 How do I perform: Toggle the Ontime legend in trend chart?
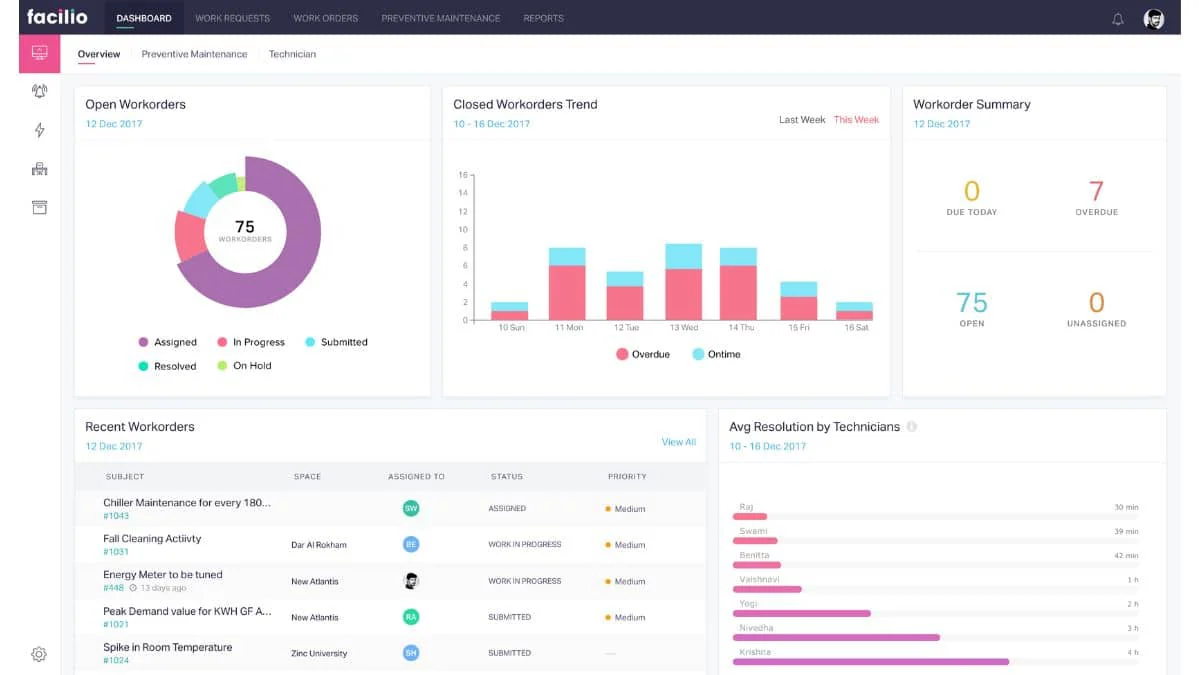(x=716, y=354)
